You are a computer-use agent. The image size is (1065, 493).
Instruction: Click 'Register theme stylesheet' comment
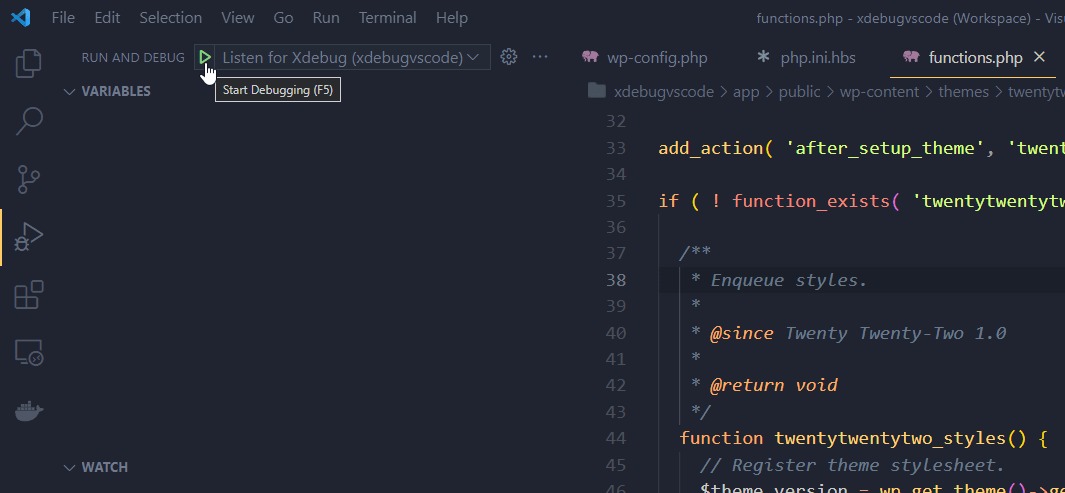[x=852, y=464]
